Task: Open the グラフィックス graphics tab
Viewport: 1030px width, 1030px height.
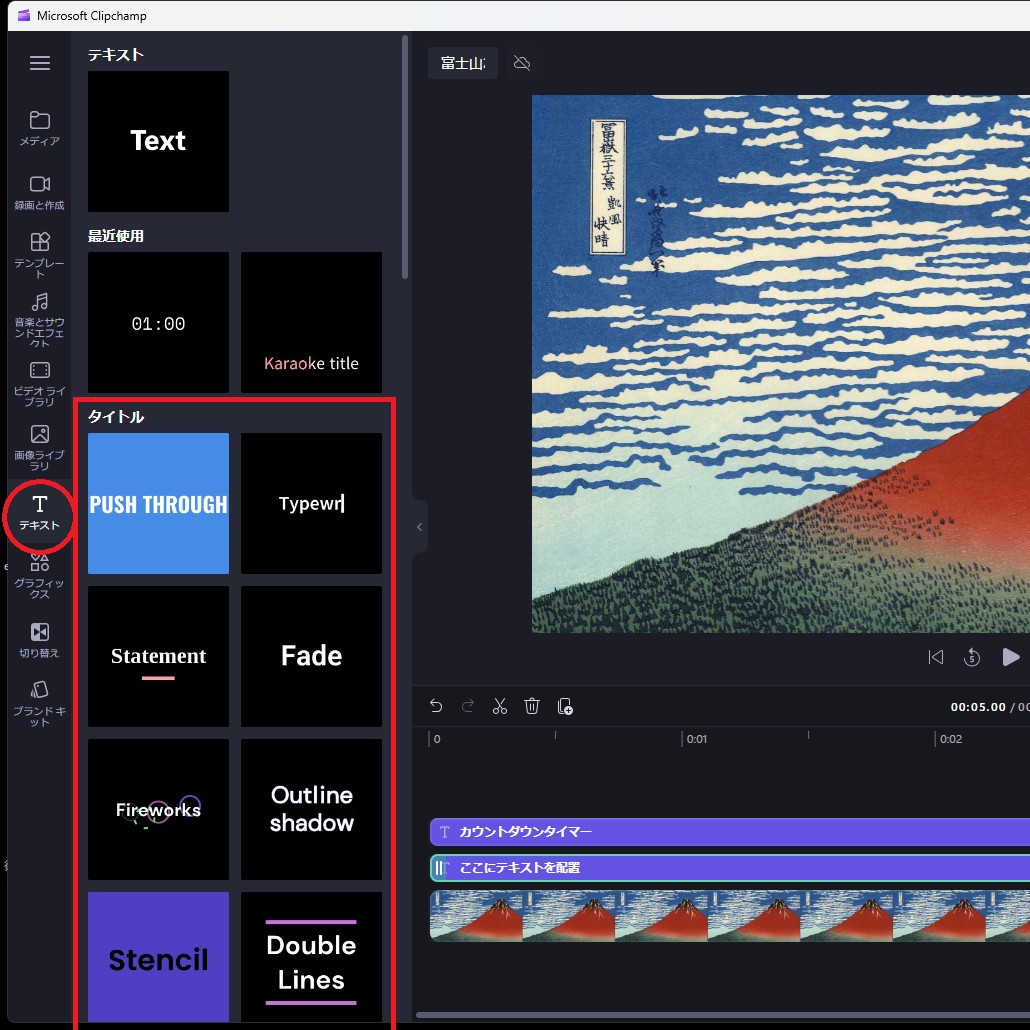Action: (39, 576)
